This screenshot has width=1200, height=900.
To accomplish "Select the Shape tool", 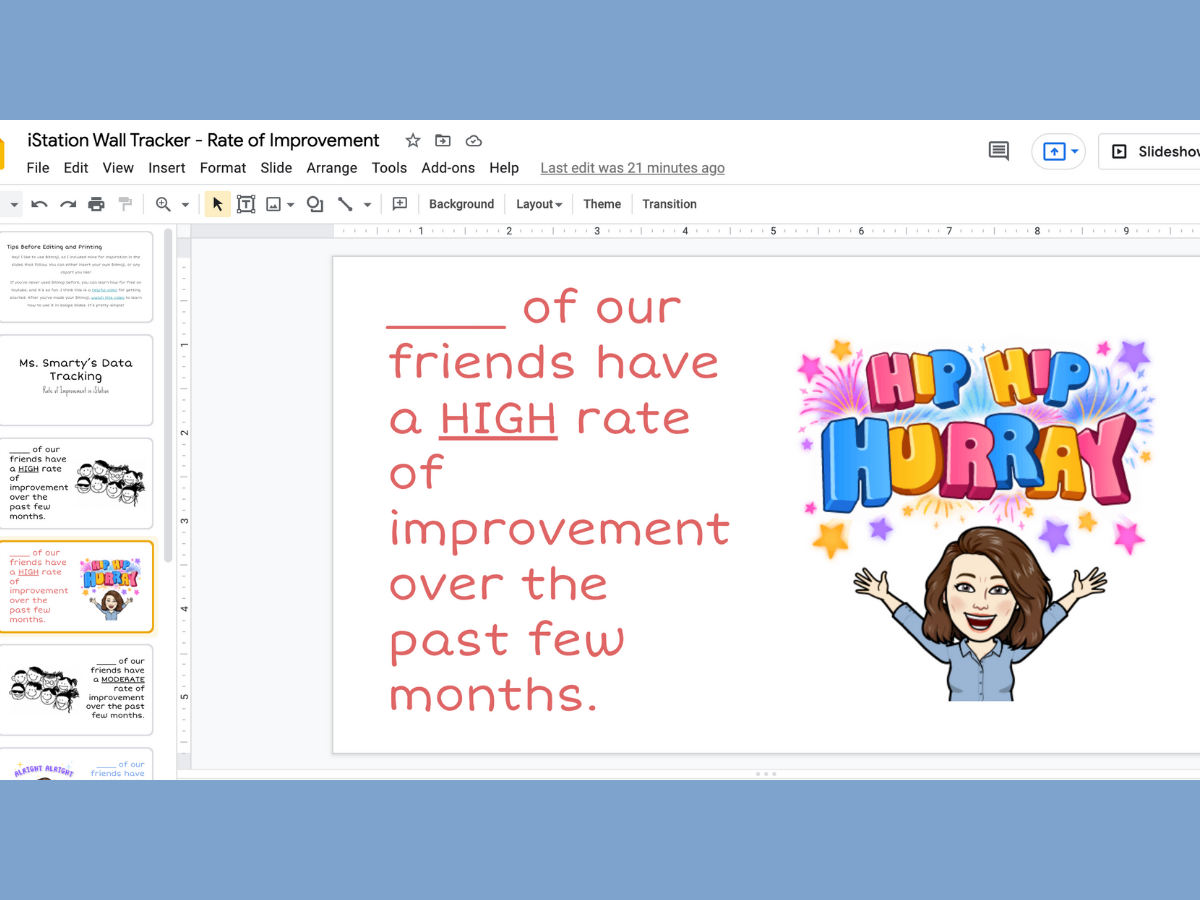I will tap(315, 204).
